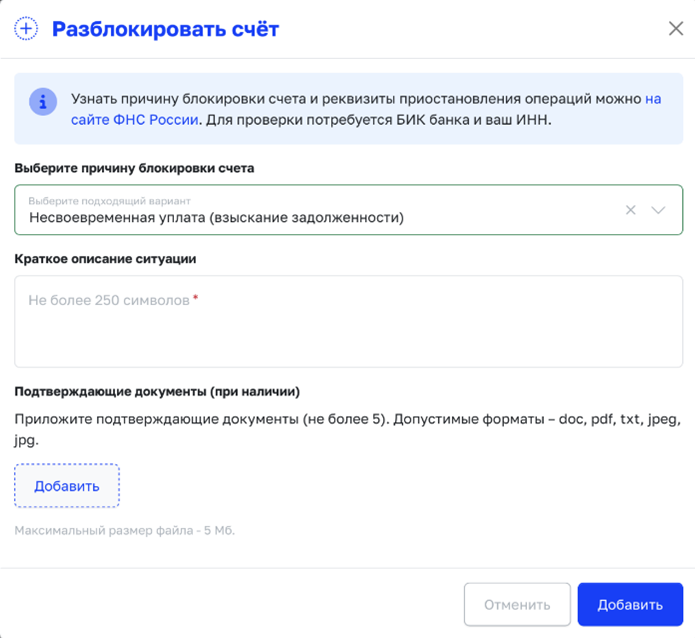The height and width of the screenshot is (638, 695).
Task: Click the Подтверждающие документы (при наличии) heading
Action: coord(157,391)
